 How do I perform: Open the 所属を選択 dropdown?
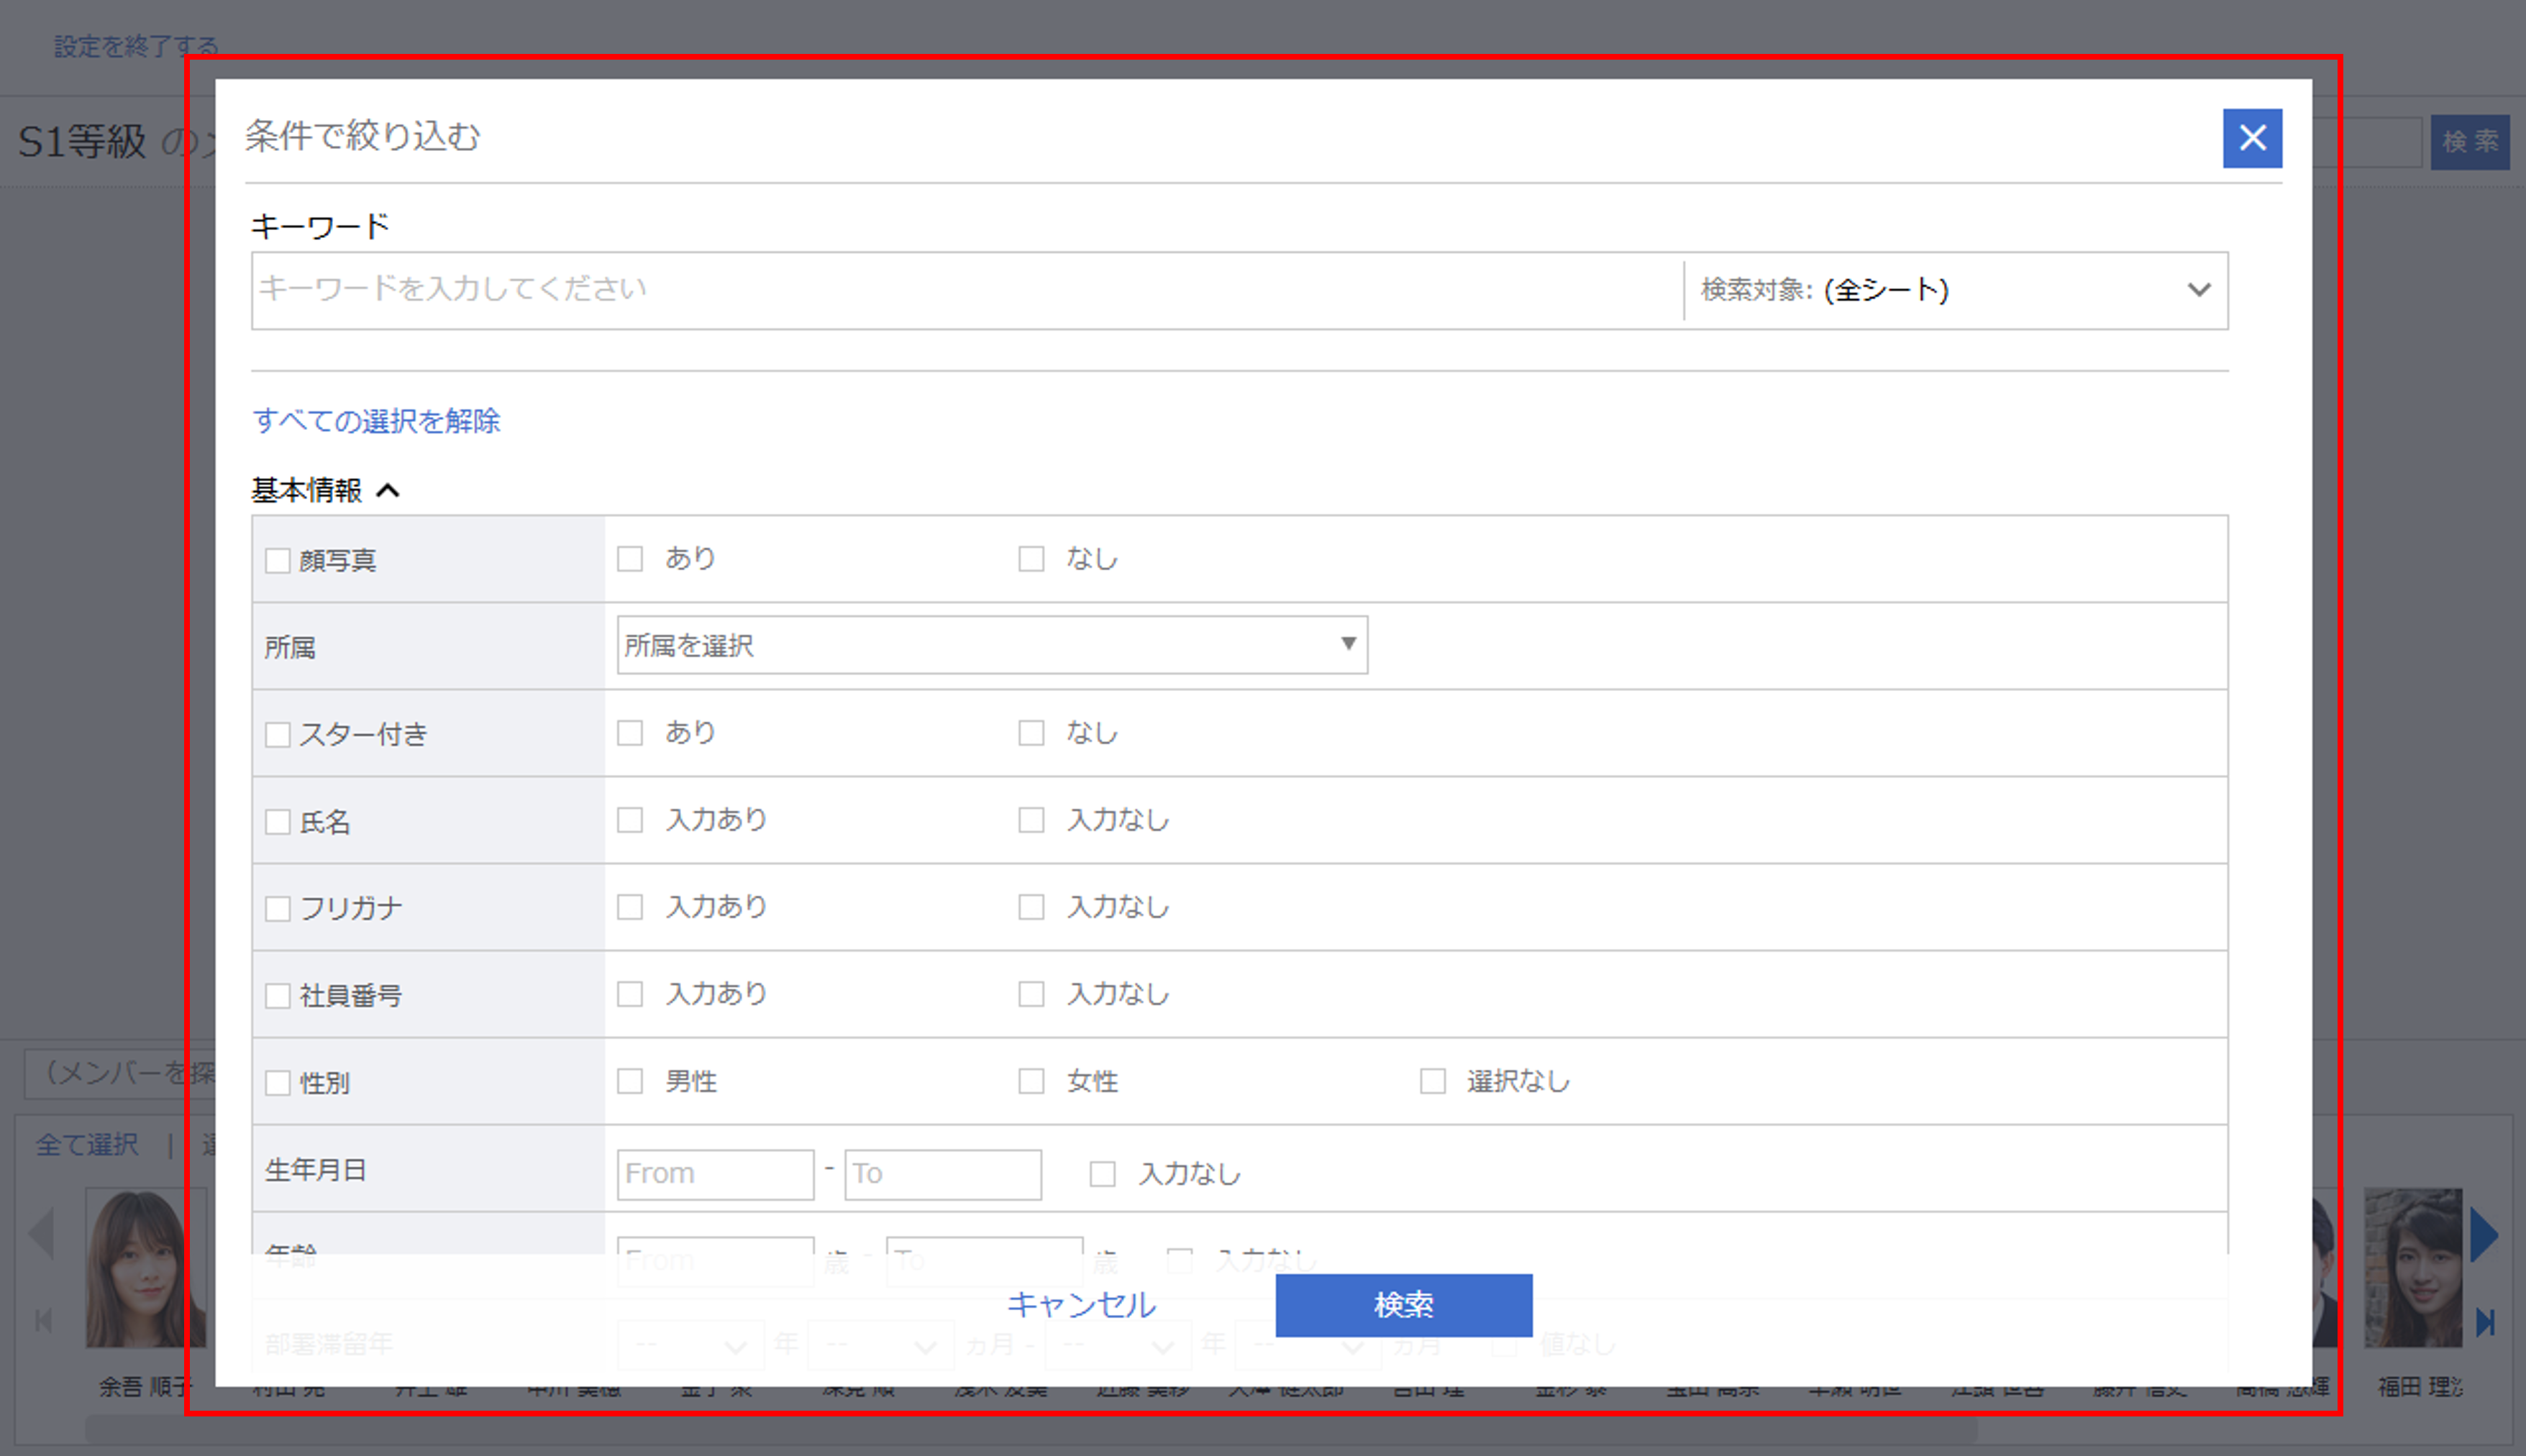point(991,645)
